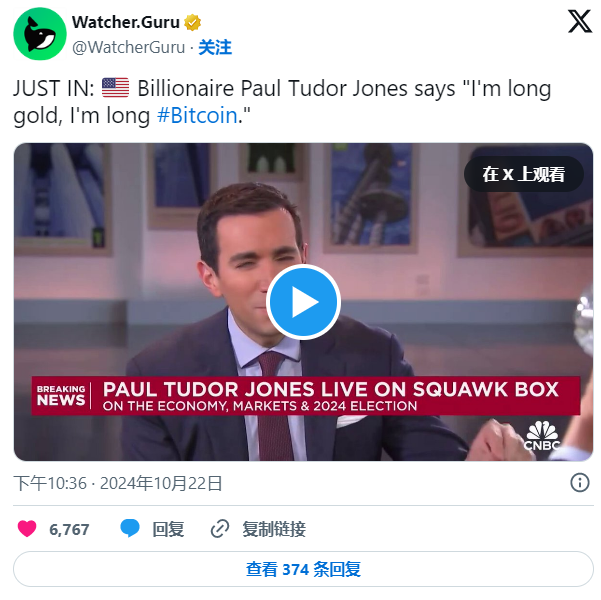Click the gold verified badge

[192, 22]
